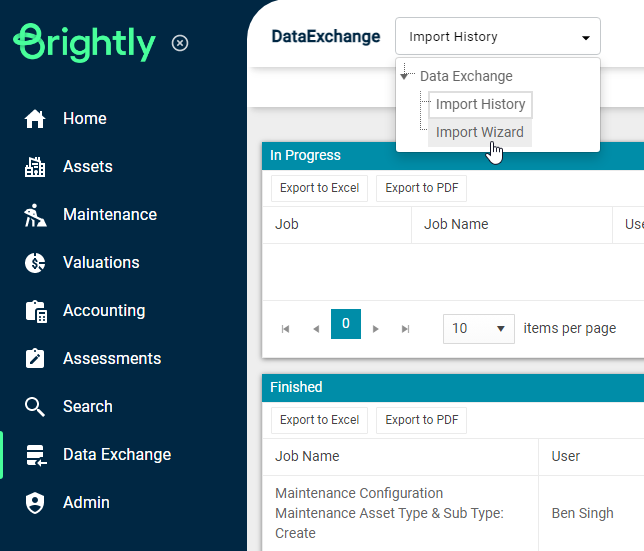Collapse the Data Exchange tree node
This screenshot has width=644, height=551.
[405, 76]
